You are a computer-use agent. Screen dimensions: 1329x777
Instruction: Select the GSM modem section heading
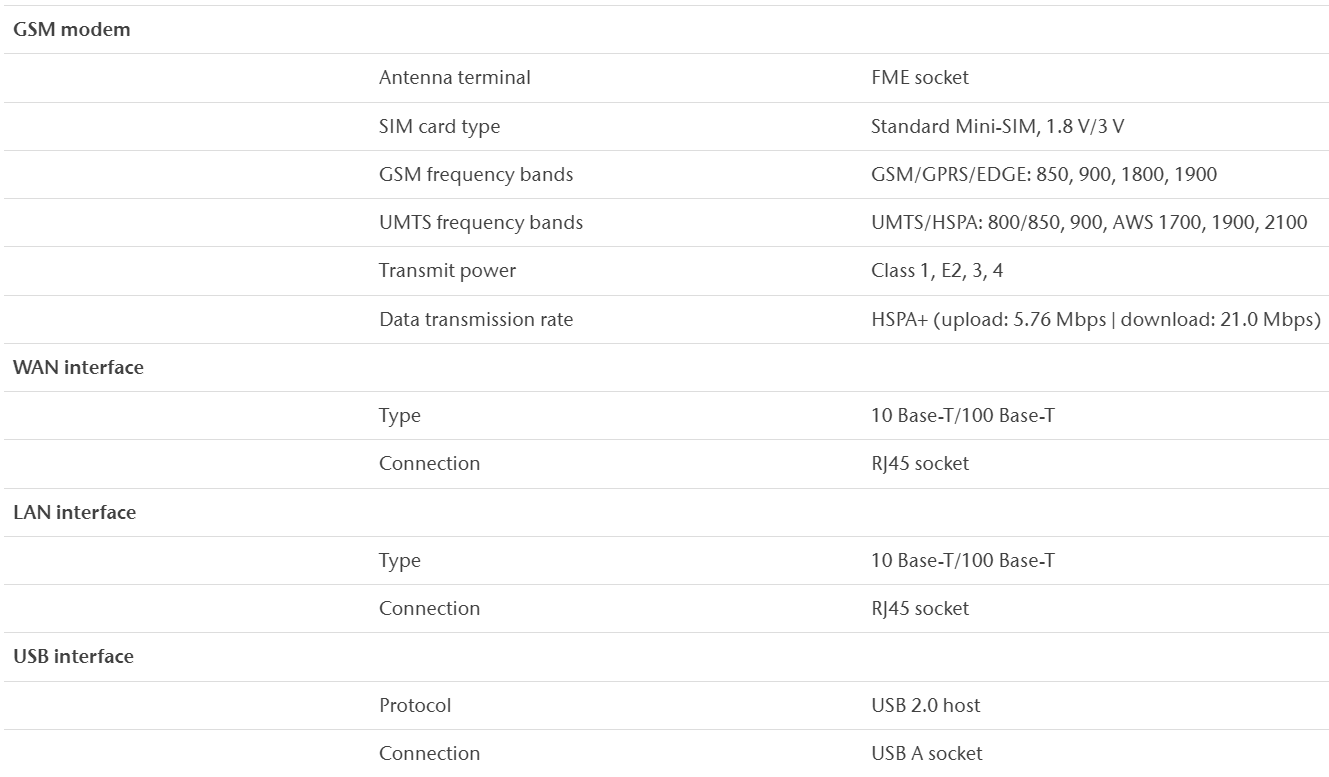click(x=72, y=29)
